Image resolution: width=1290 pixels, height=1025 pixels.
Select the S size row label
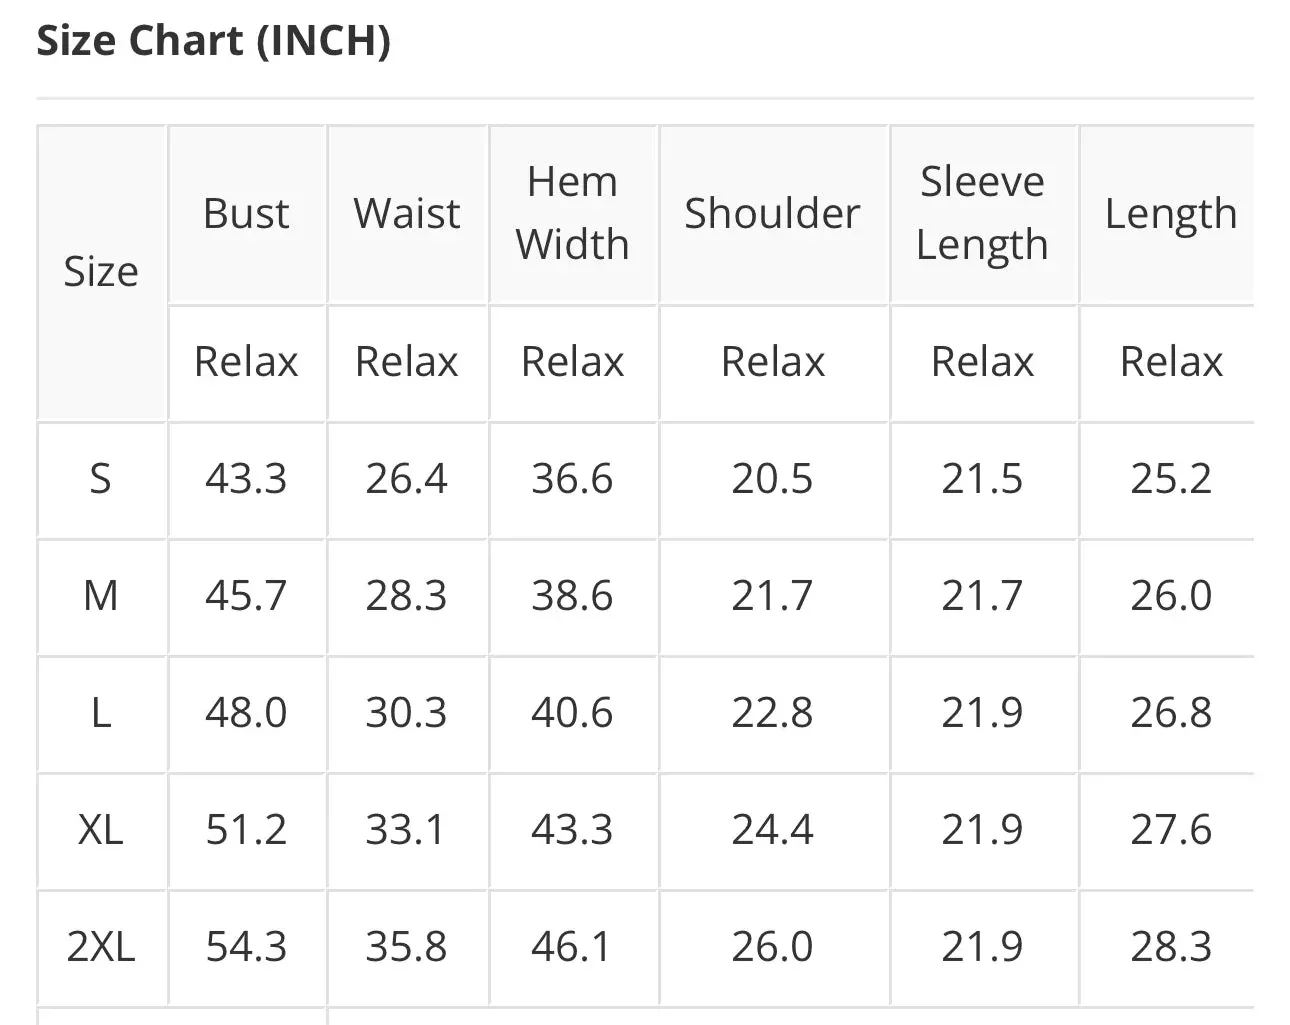(101, 479)
